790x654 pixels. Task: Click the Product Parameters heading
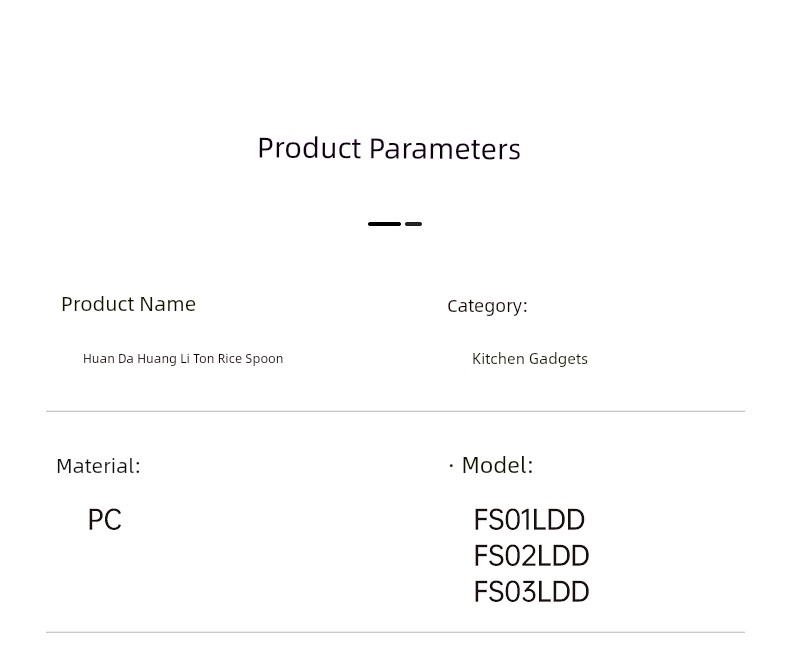click(389, 149)
